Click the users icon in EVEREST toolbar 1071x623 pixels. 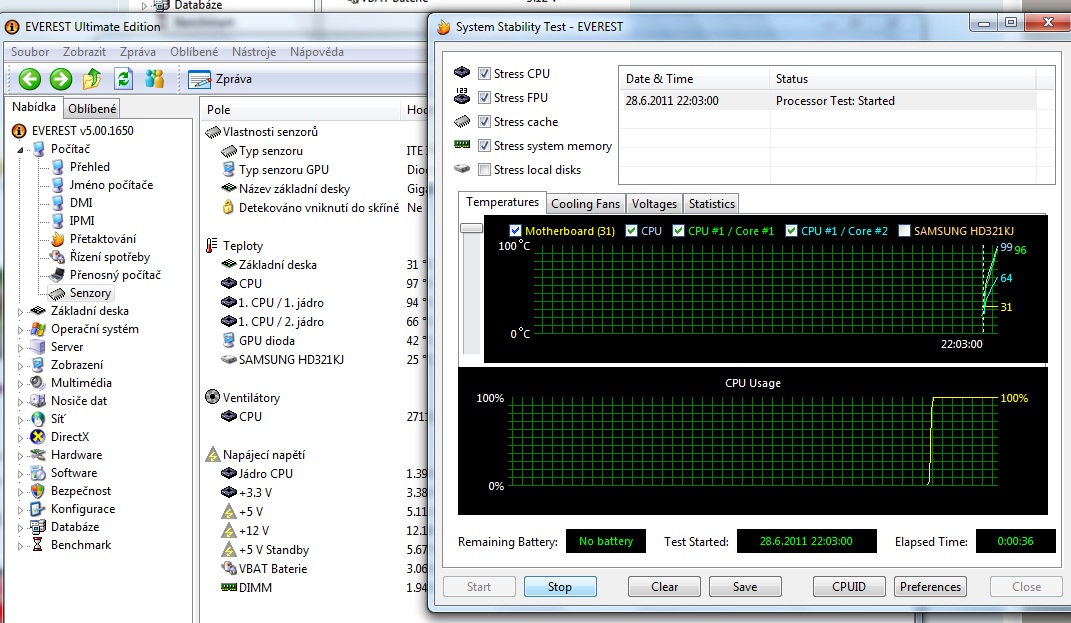tap(155, 79)
